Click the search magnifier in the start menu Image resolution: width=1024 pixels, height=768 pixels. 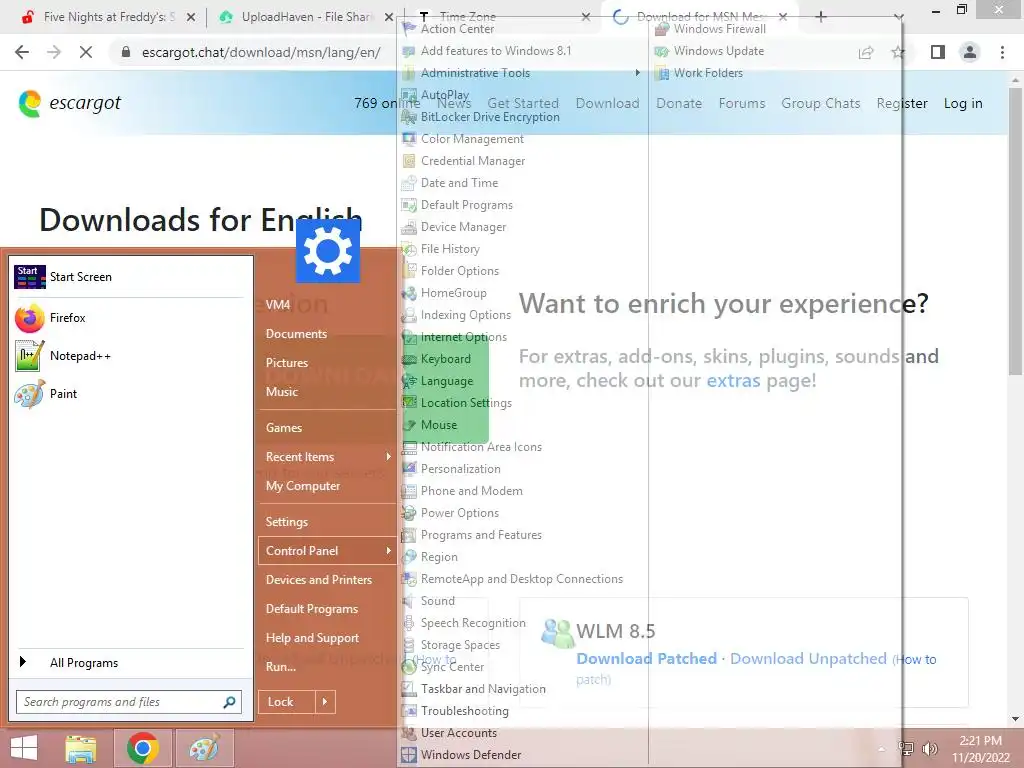coord(229,702)
